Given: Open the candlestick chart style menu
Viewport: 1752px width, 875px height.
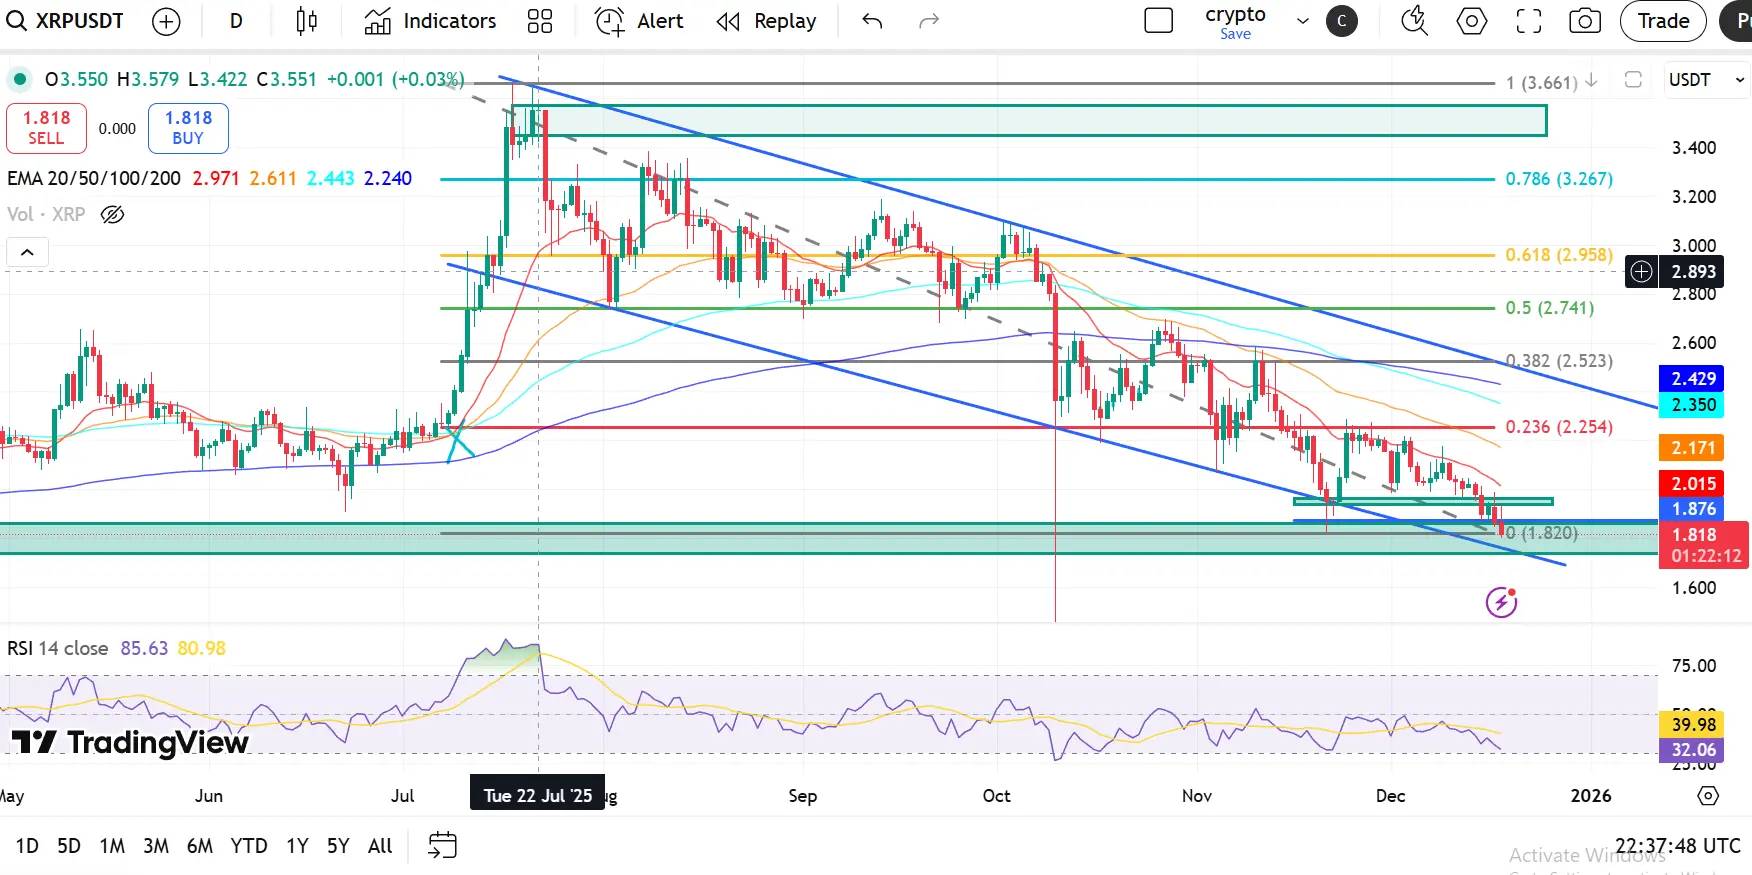Looking at the screenshot, I should tap(307, 21).
